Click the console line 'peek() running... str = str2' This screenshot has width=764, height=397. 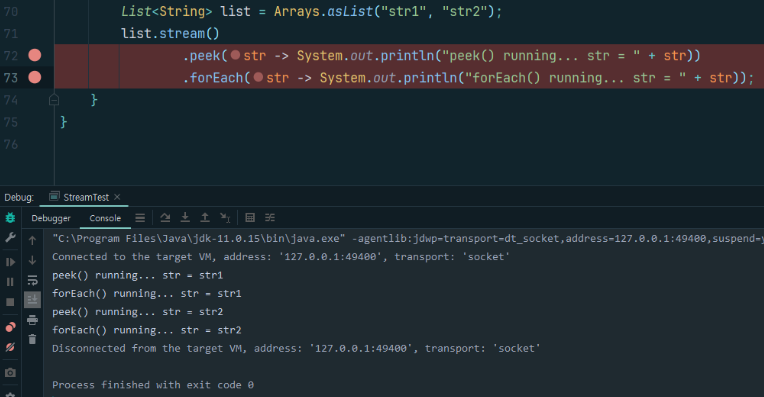tap(137, 312)
